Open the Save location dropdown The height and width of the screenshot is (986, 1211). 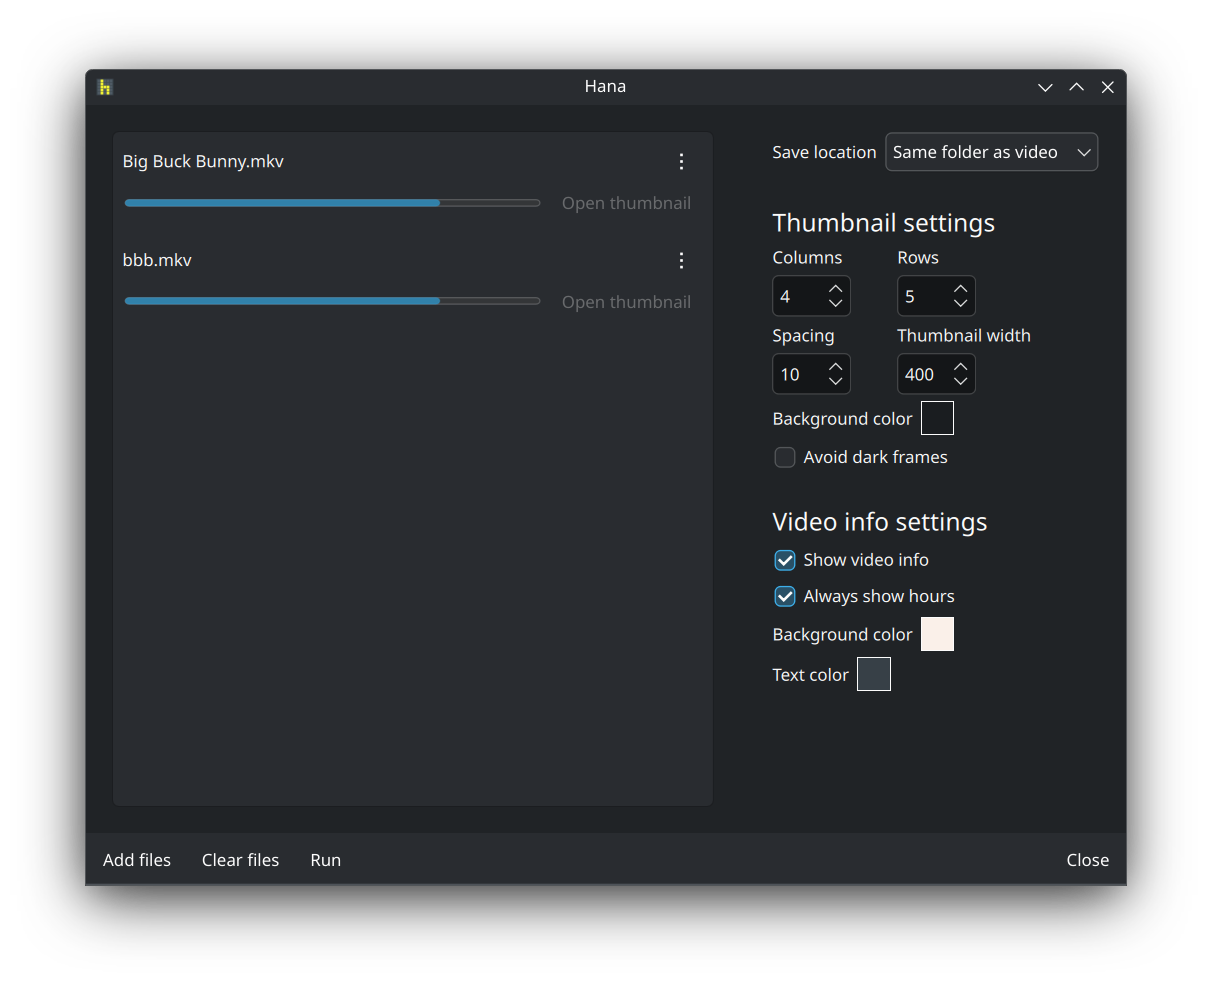[x=991, y=152]
